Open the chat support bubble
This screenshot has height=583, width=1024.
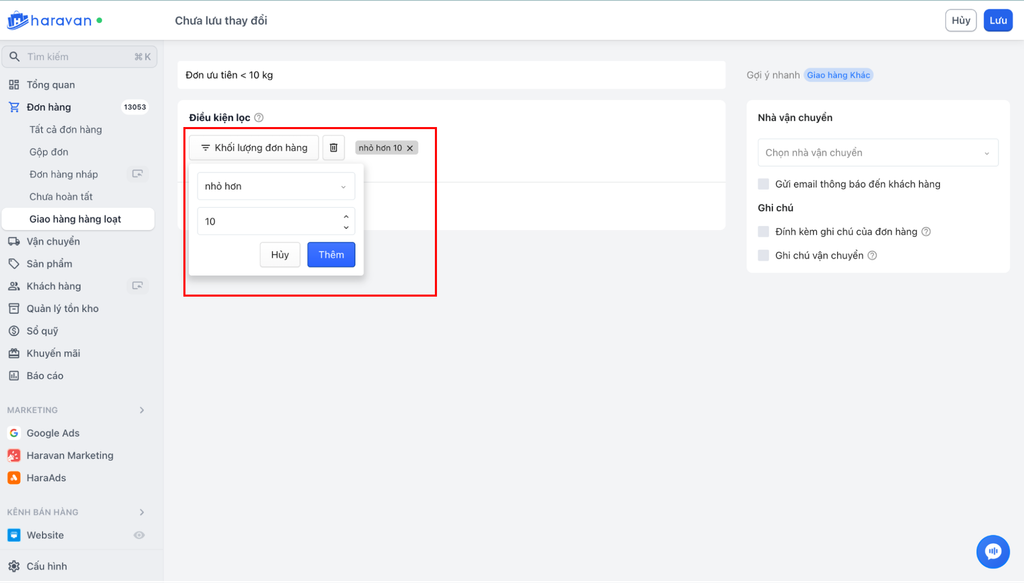tap(993, 551)
